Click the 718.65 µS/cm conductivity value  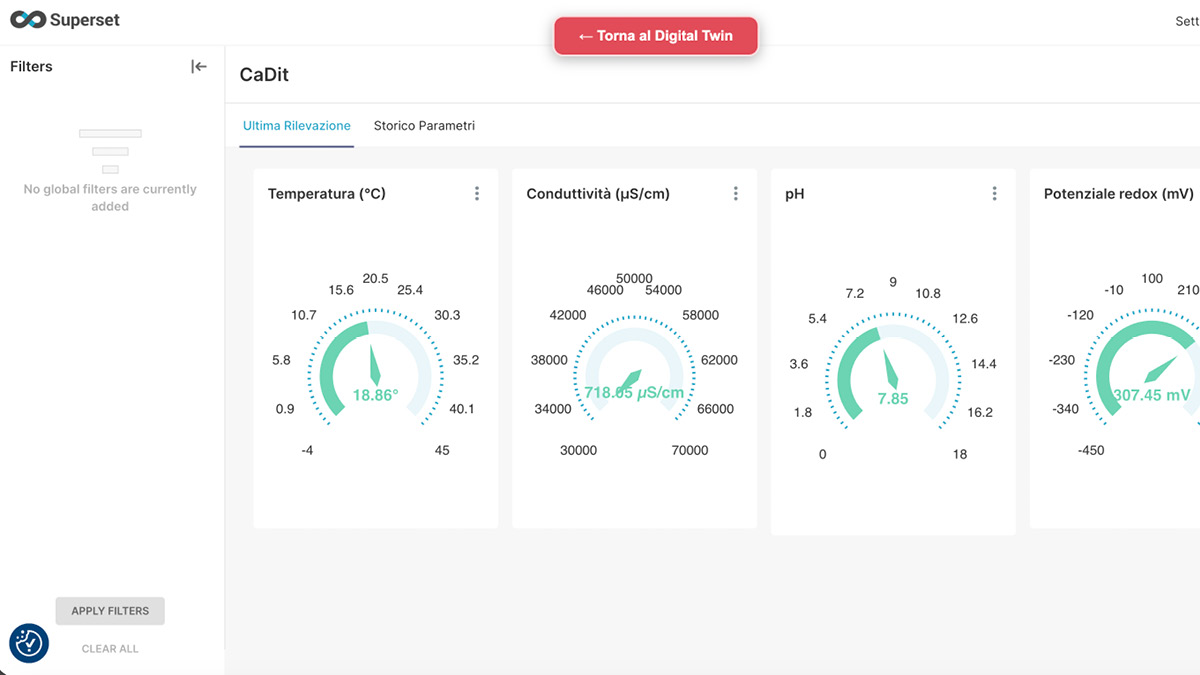[634, 393]
